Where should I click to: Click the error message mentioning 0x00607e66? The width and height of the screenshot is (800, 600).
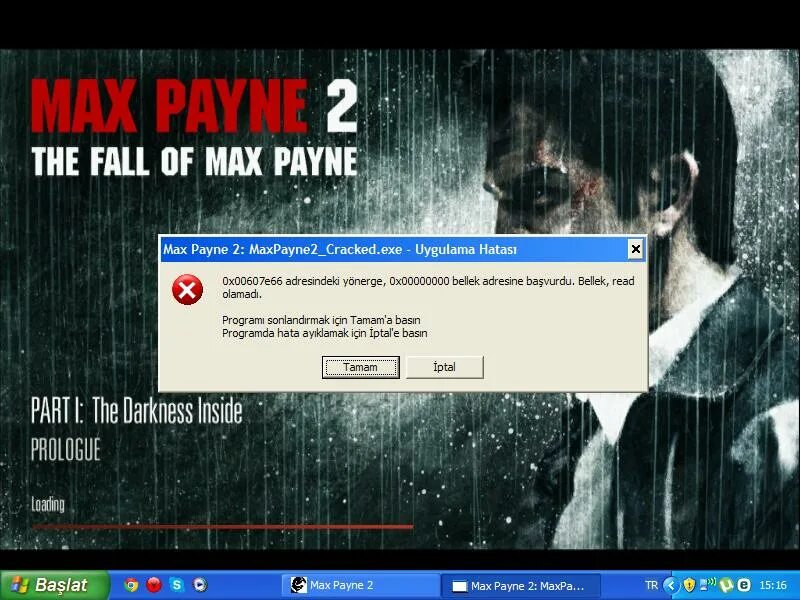(428, 287)
